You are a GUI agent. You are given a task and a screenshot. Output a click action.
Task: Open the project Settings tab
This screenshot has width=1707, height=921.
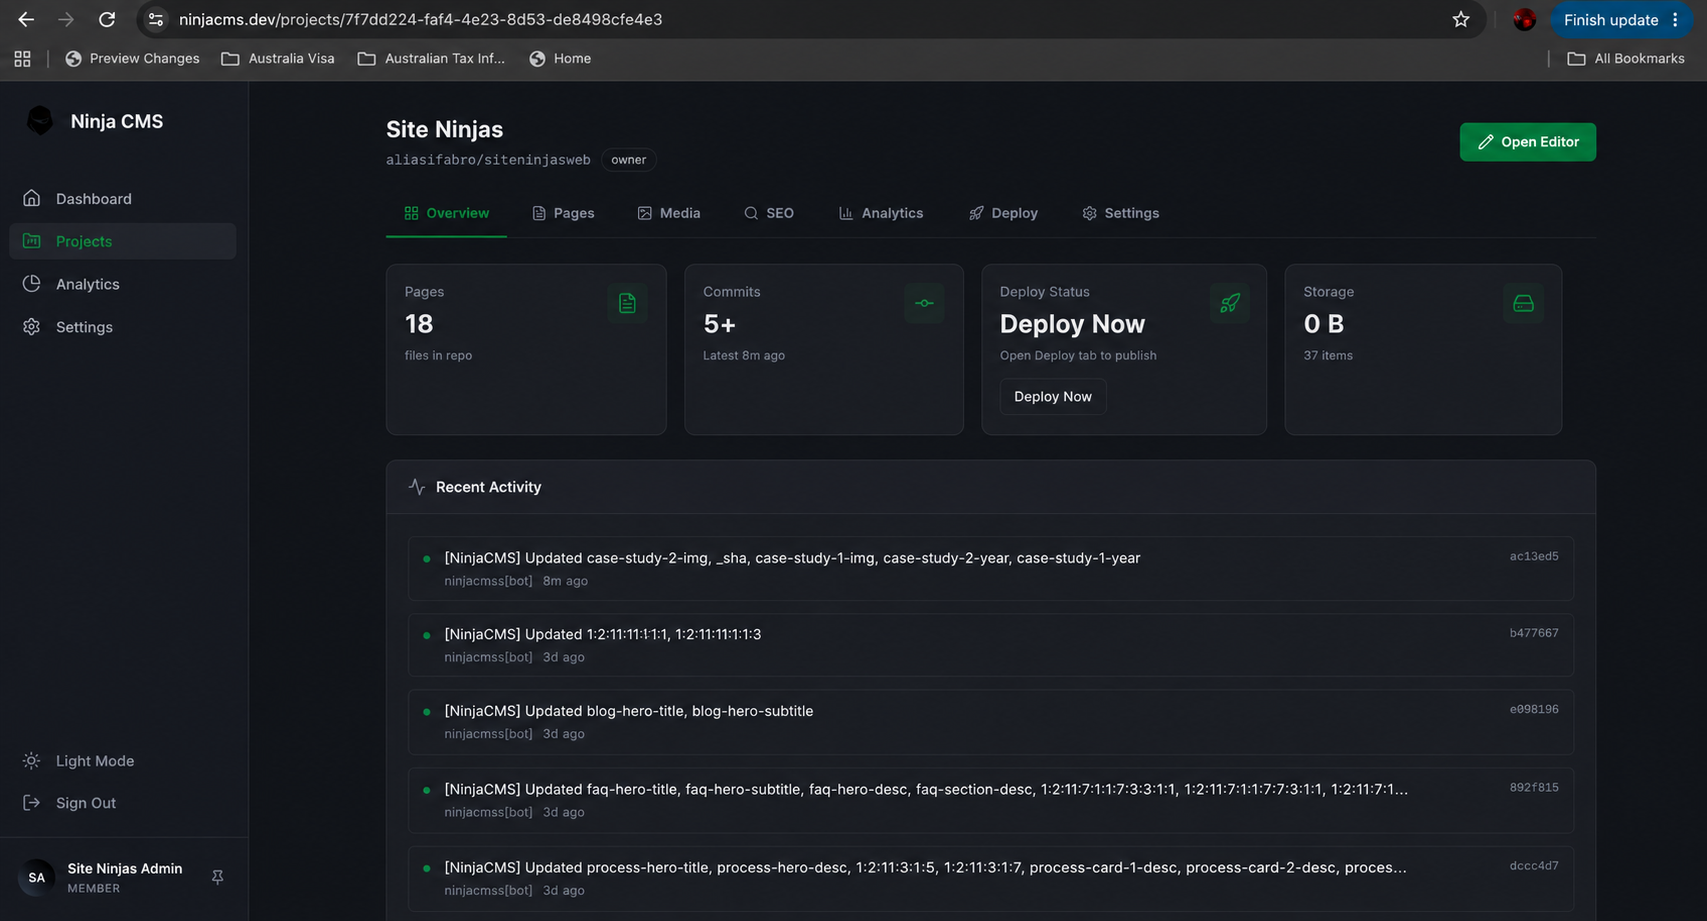coord(1120,213)
